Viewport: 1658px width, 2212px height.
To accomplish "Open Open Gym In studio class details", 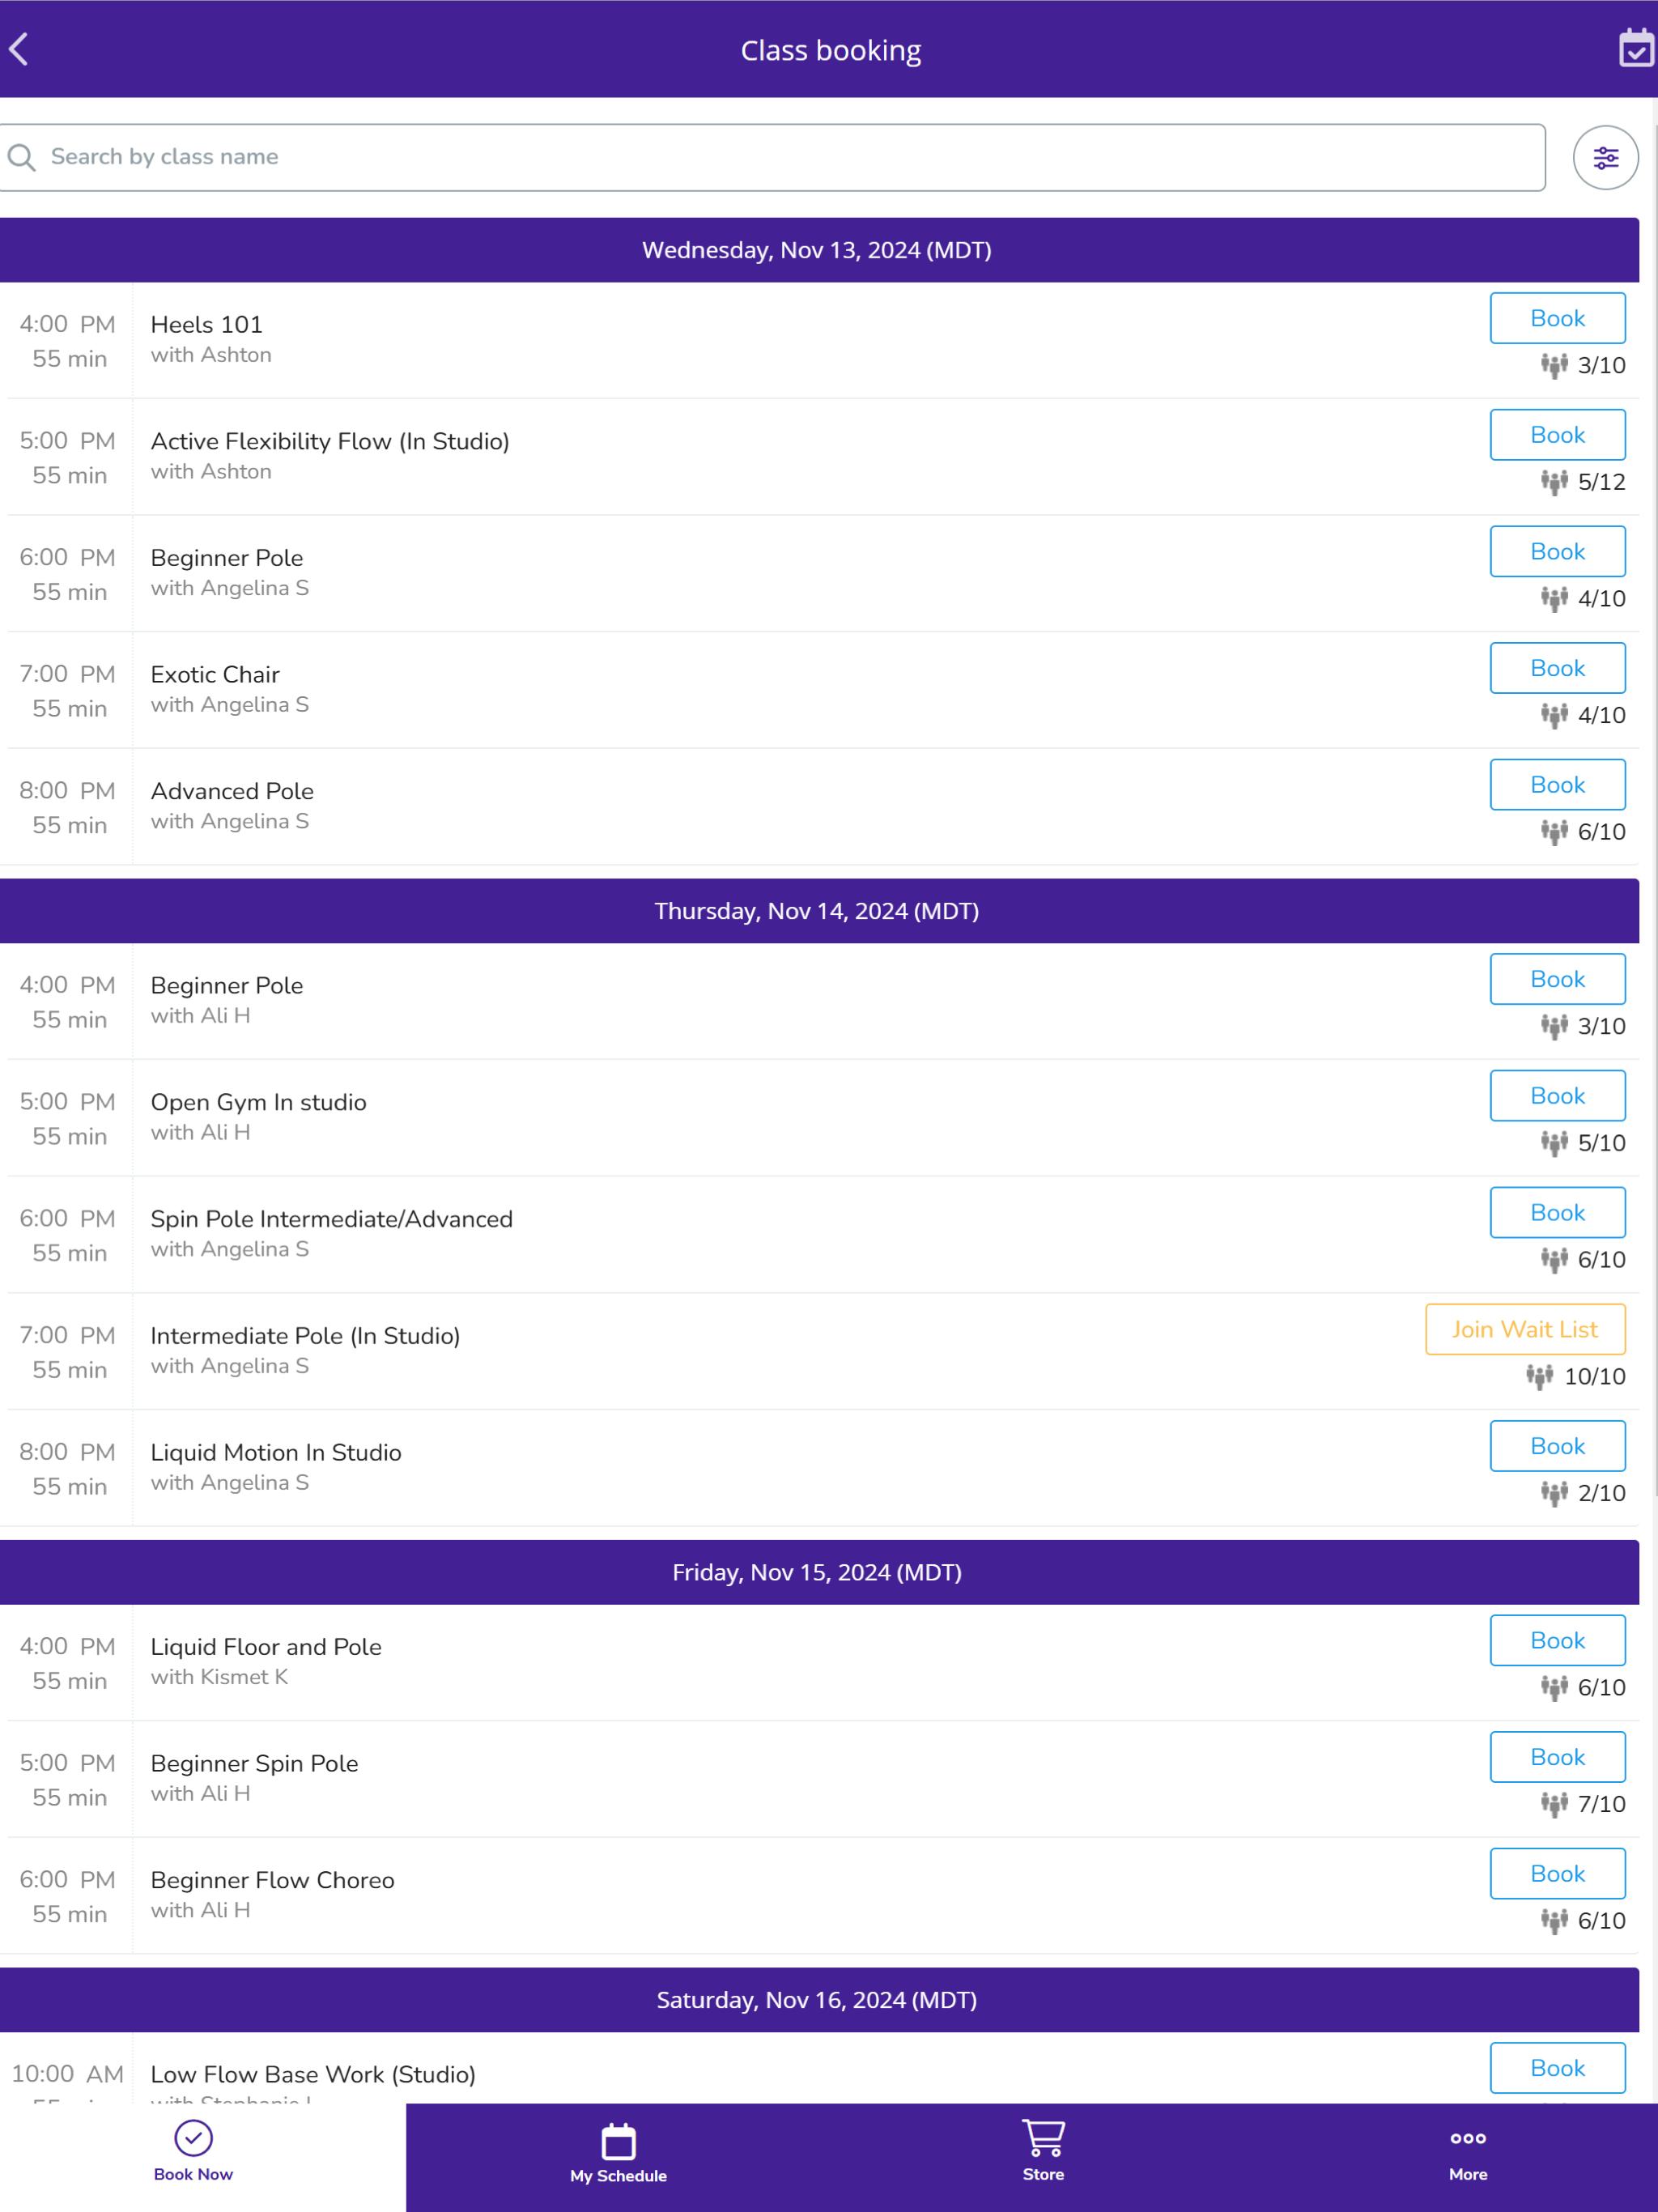I will click(258, 1102).
